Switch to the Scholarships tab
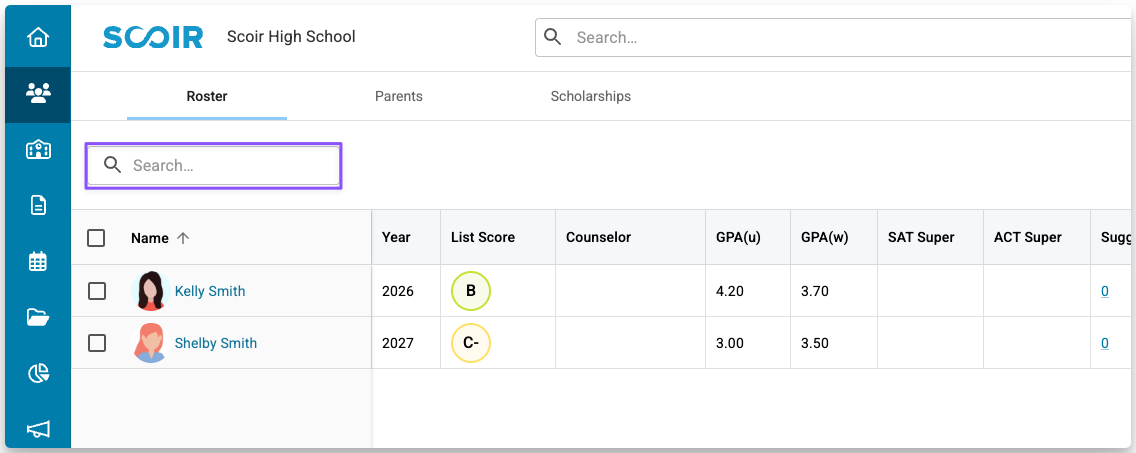 [590, 97]
